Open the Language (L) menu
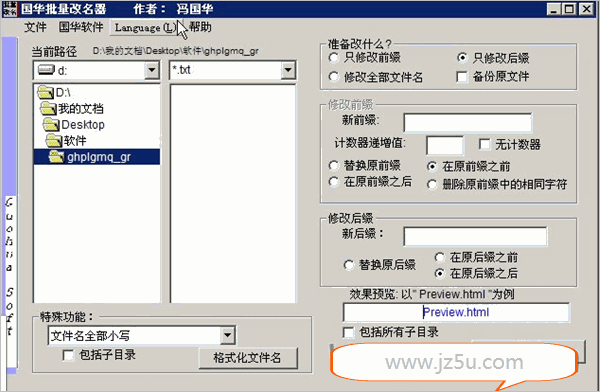600x392 pixels. click(145, 28)
